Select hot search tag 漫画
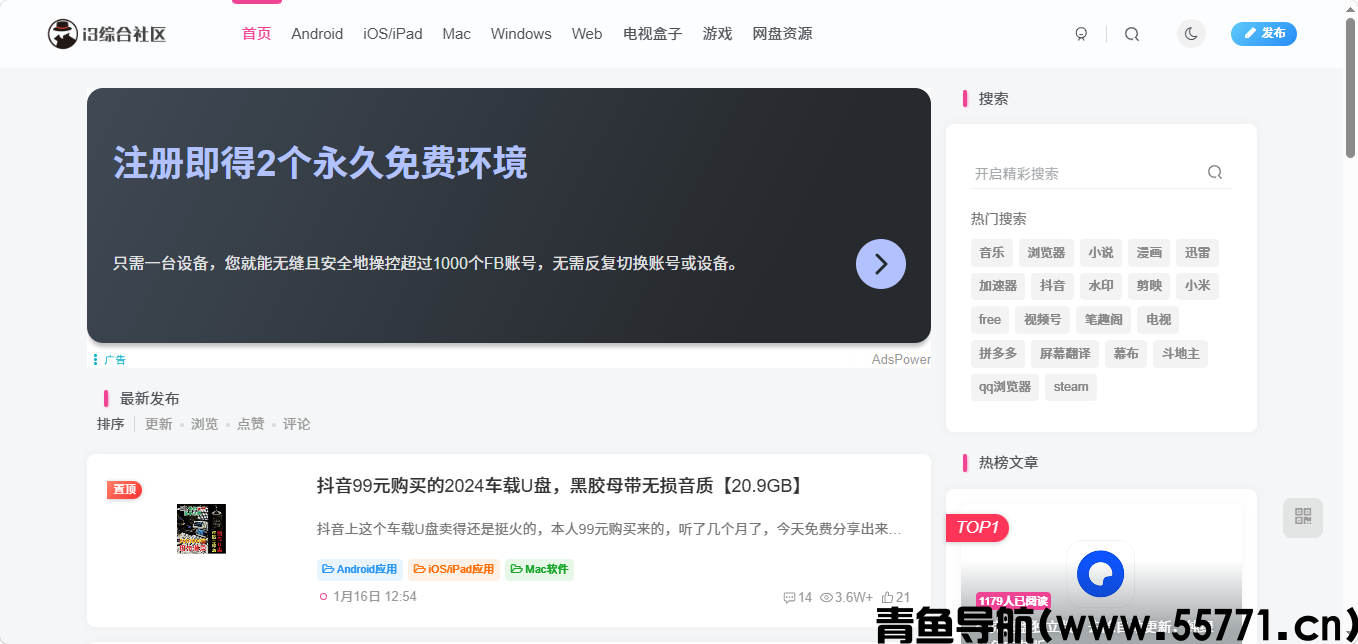The height and width of the screenshot is (644, 1358). (1149, 253)
